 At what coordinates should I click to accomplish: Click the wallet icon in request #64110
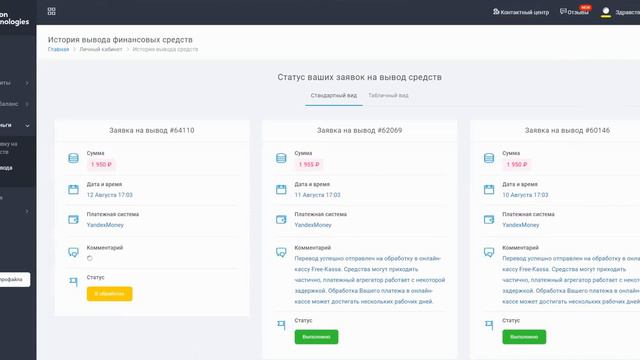[x=73, y=220]
